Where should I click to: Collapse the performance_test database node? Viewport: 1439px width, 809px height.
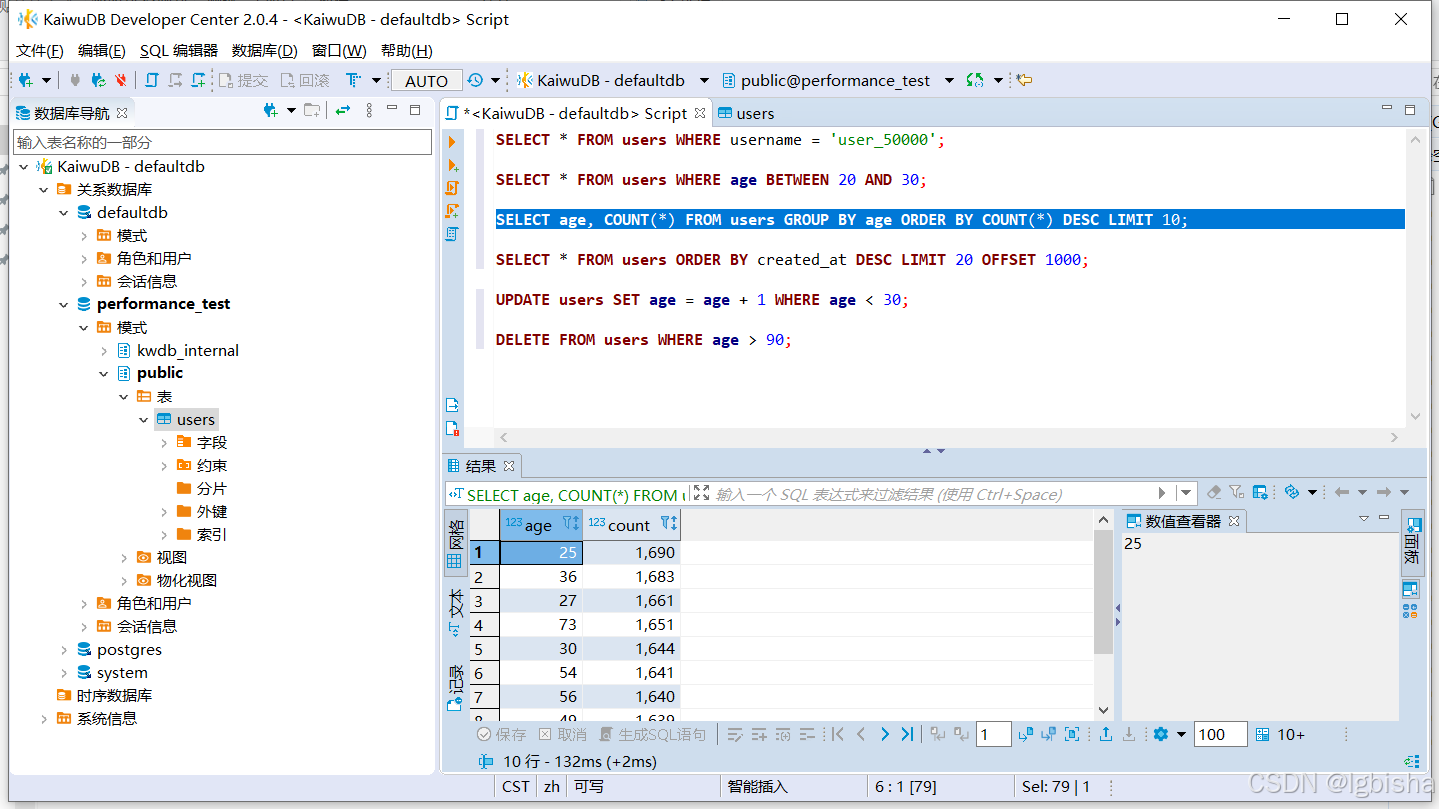point(64,304)
